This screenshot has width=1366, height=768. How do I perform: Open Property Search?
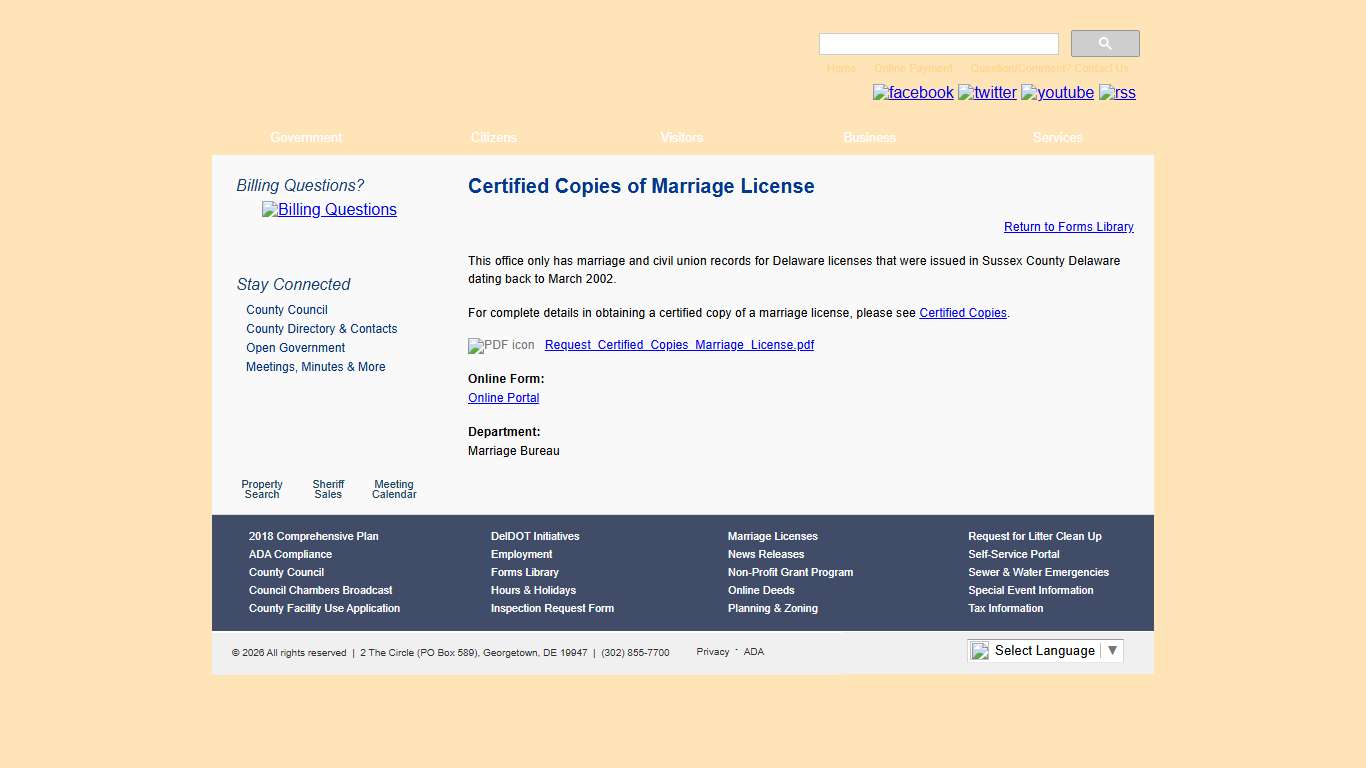[x=261, y=489]
